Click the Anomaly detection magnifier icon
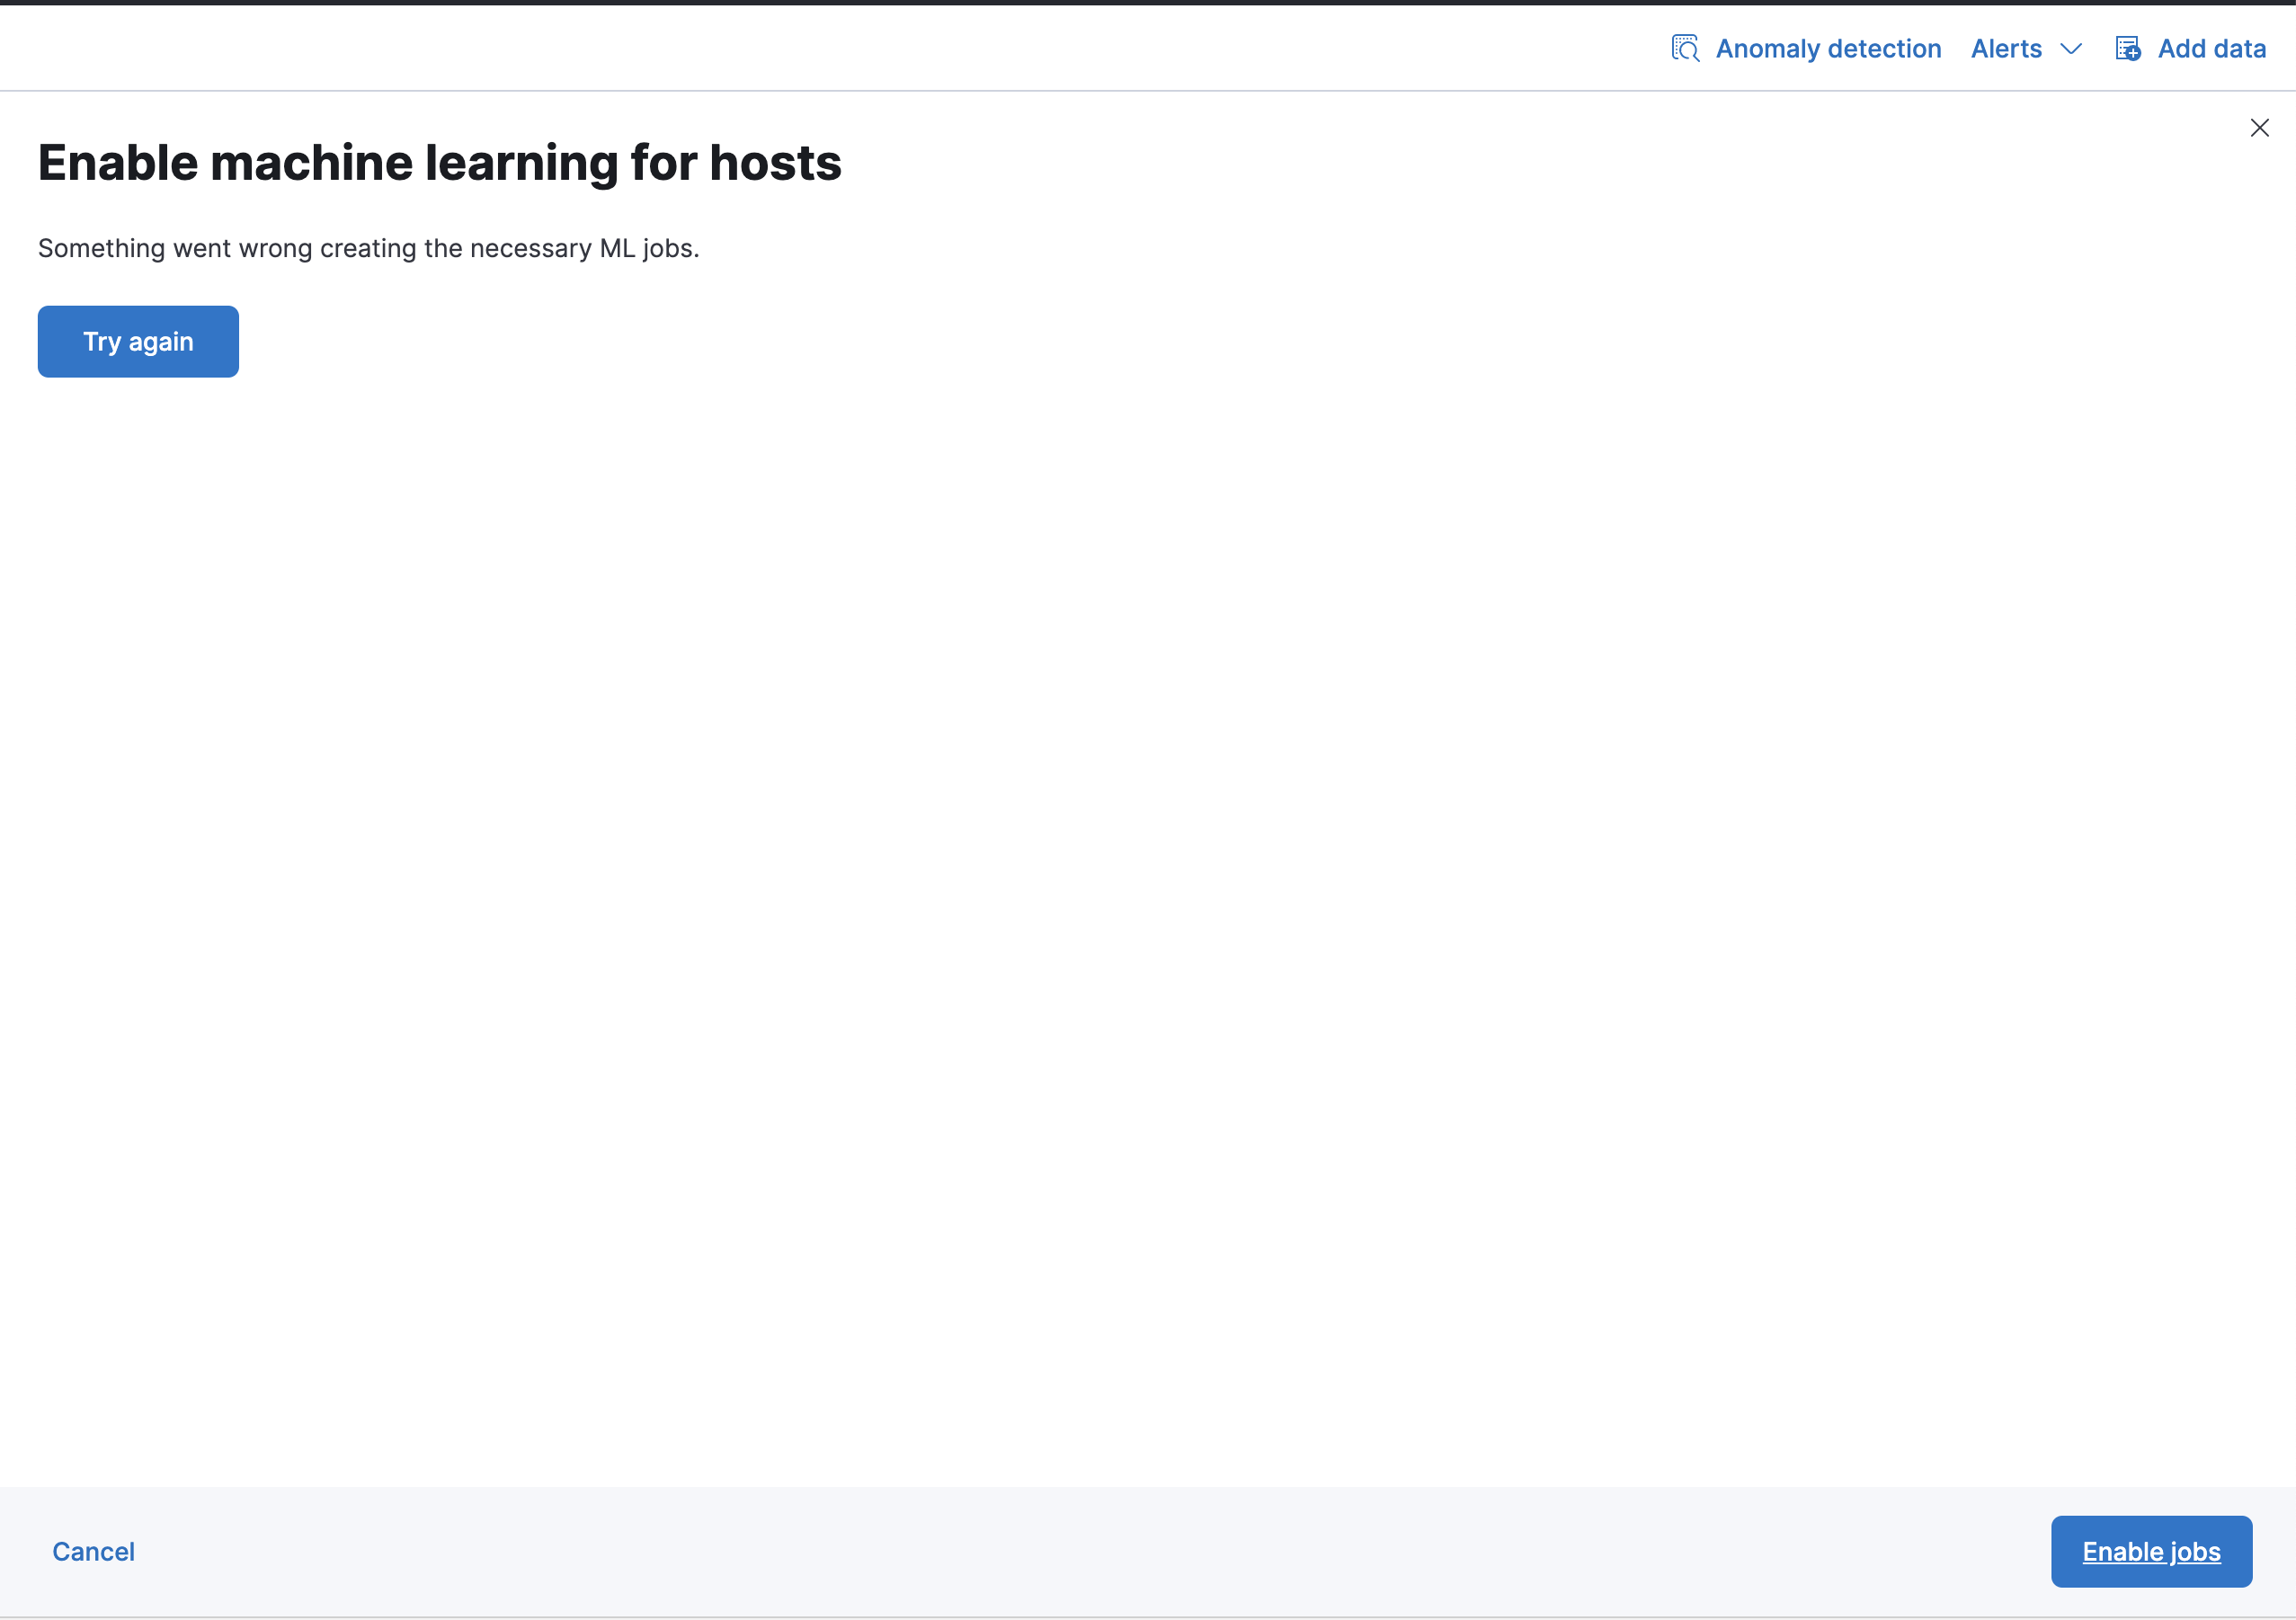 1685,48
